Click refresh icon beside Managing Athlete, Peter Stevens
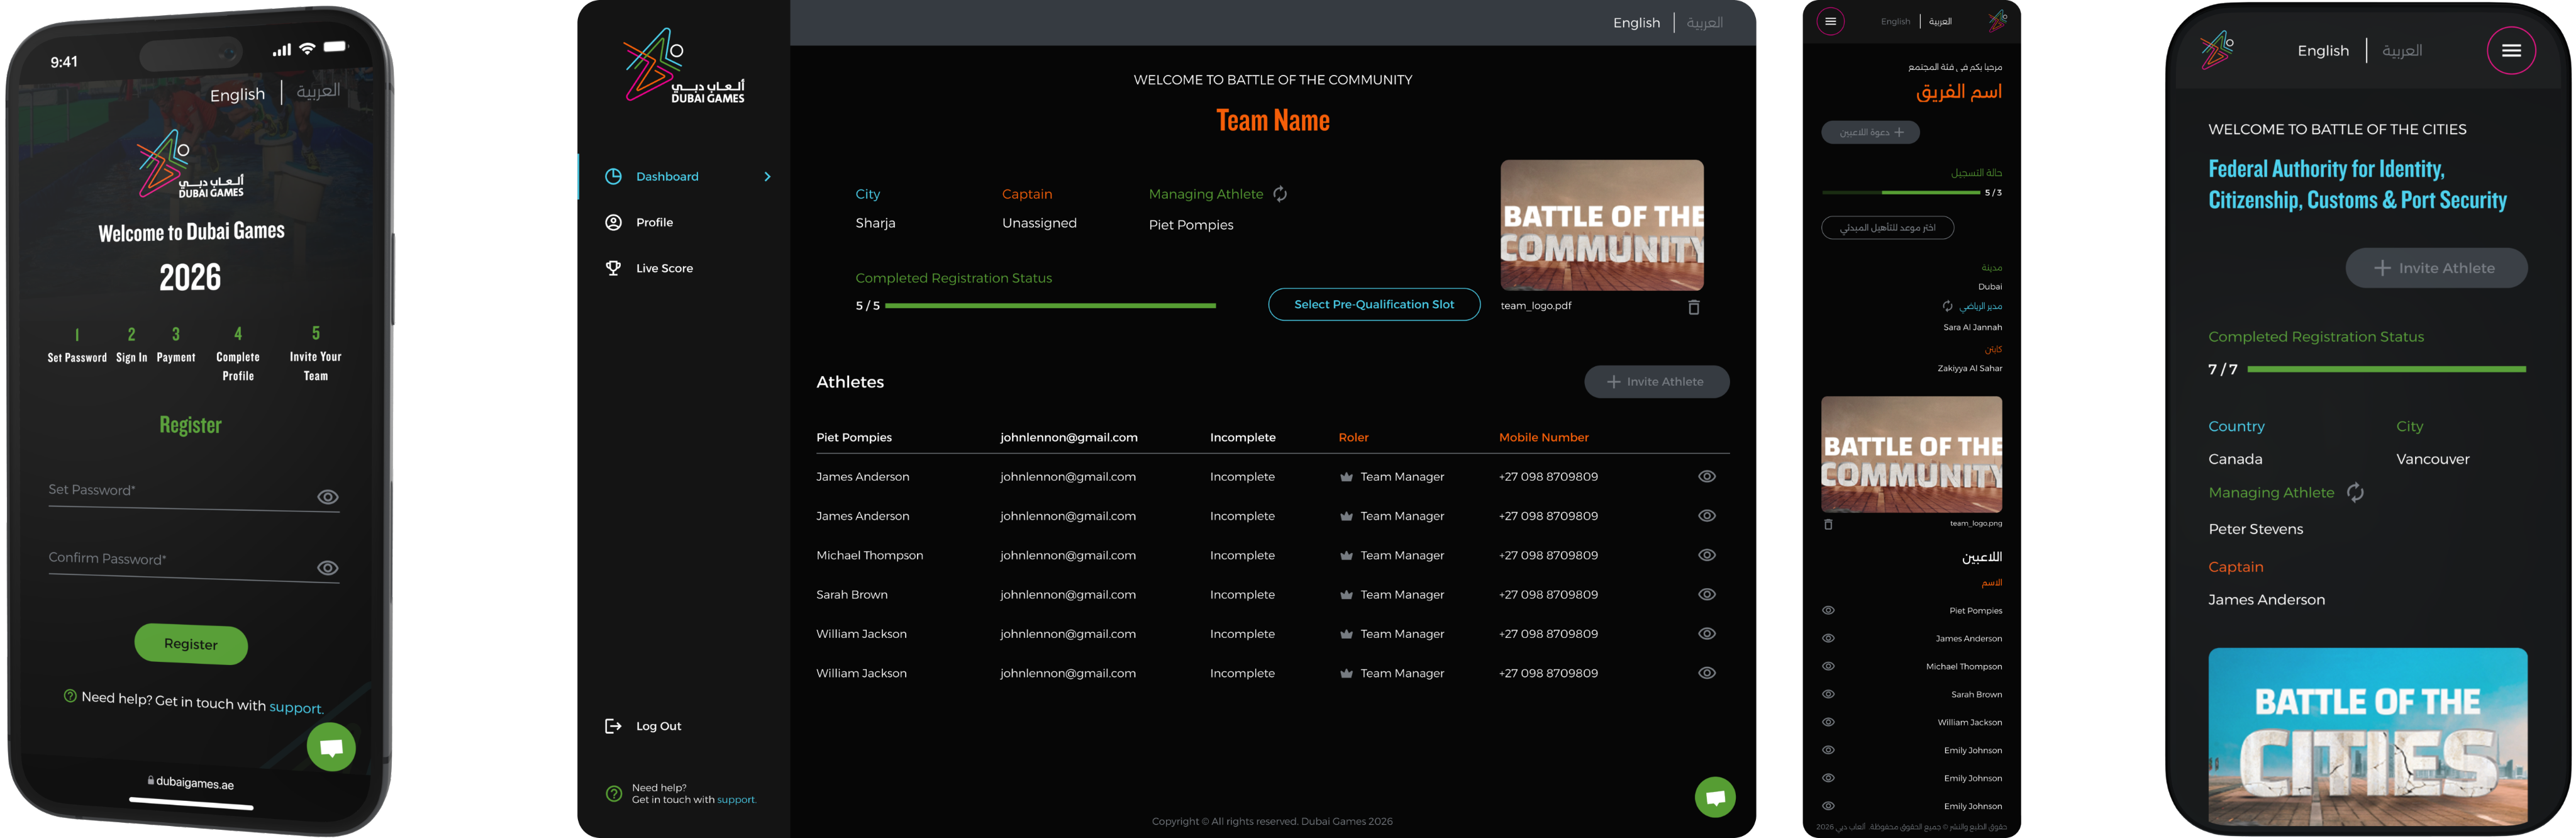The height and width of the screenshot is (838, 2576). (x=2355, y=492)
